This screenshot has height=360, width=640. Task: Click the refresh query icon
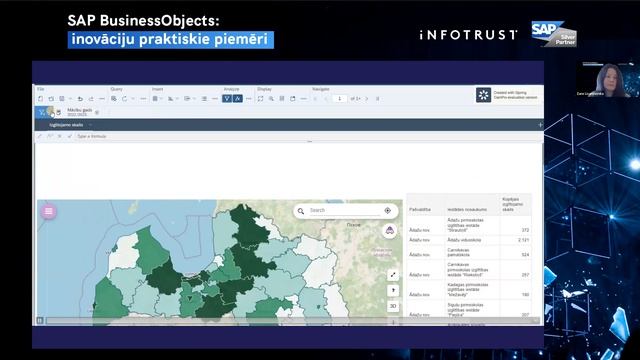[x=124, y=99]
